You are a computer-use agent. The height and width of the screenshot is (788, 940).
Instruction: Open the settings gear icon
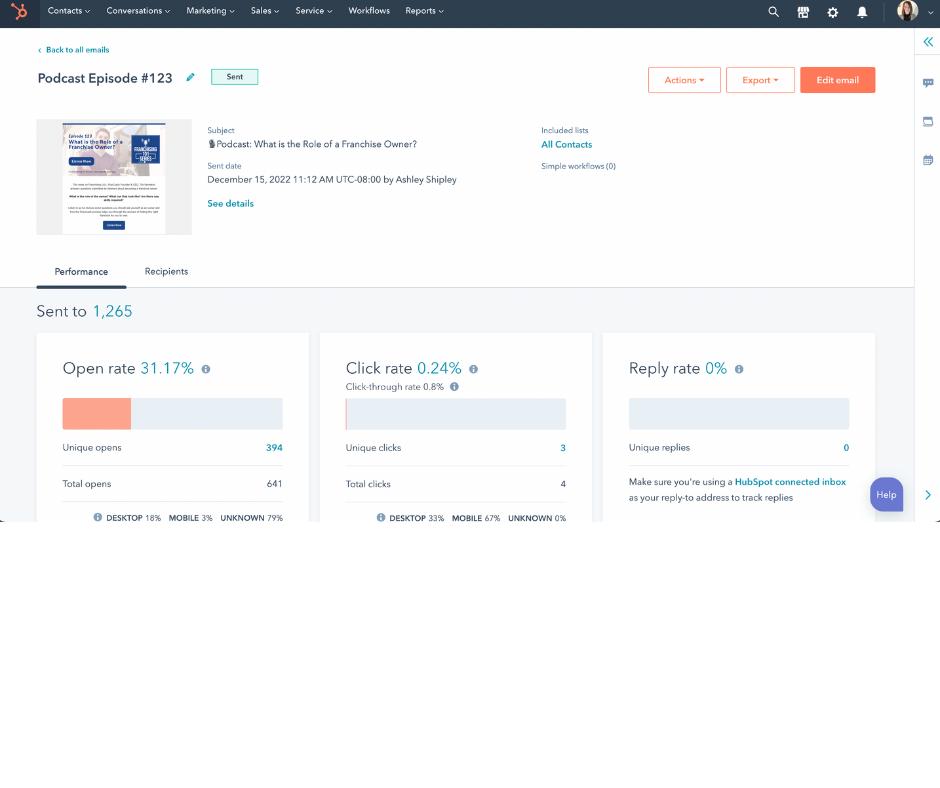click(x=833, y=12)
